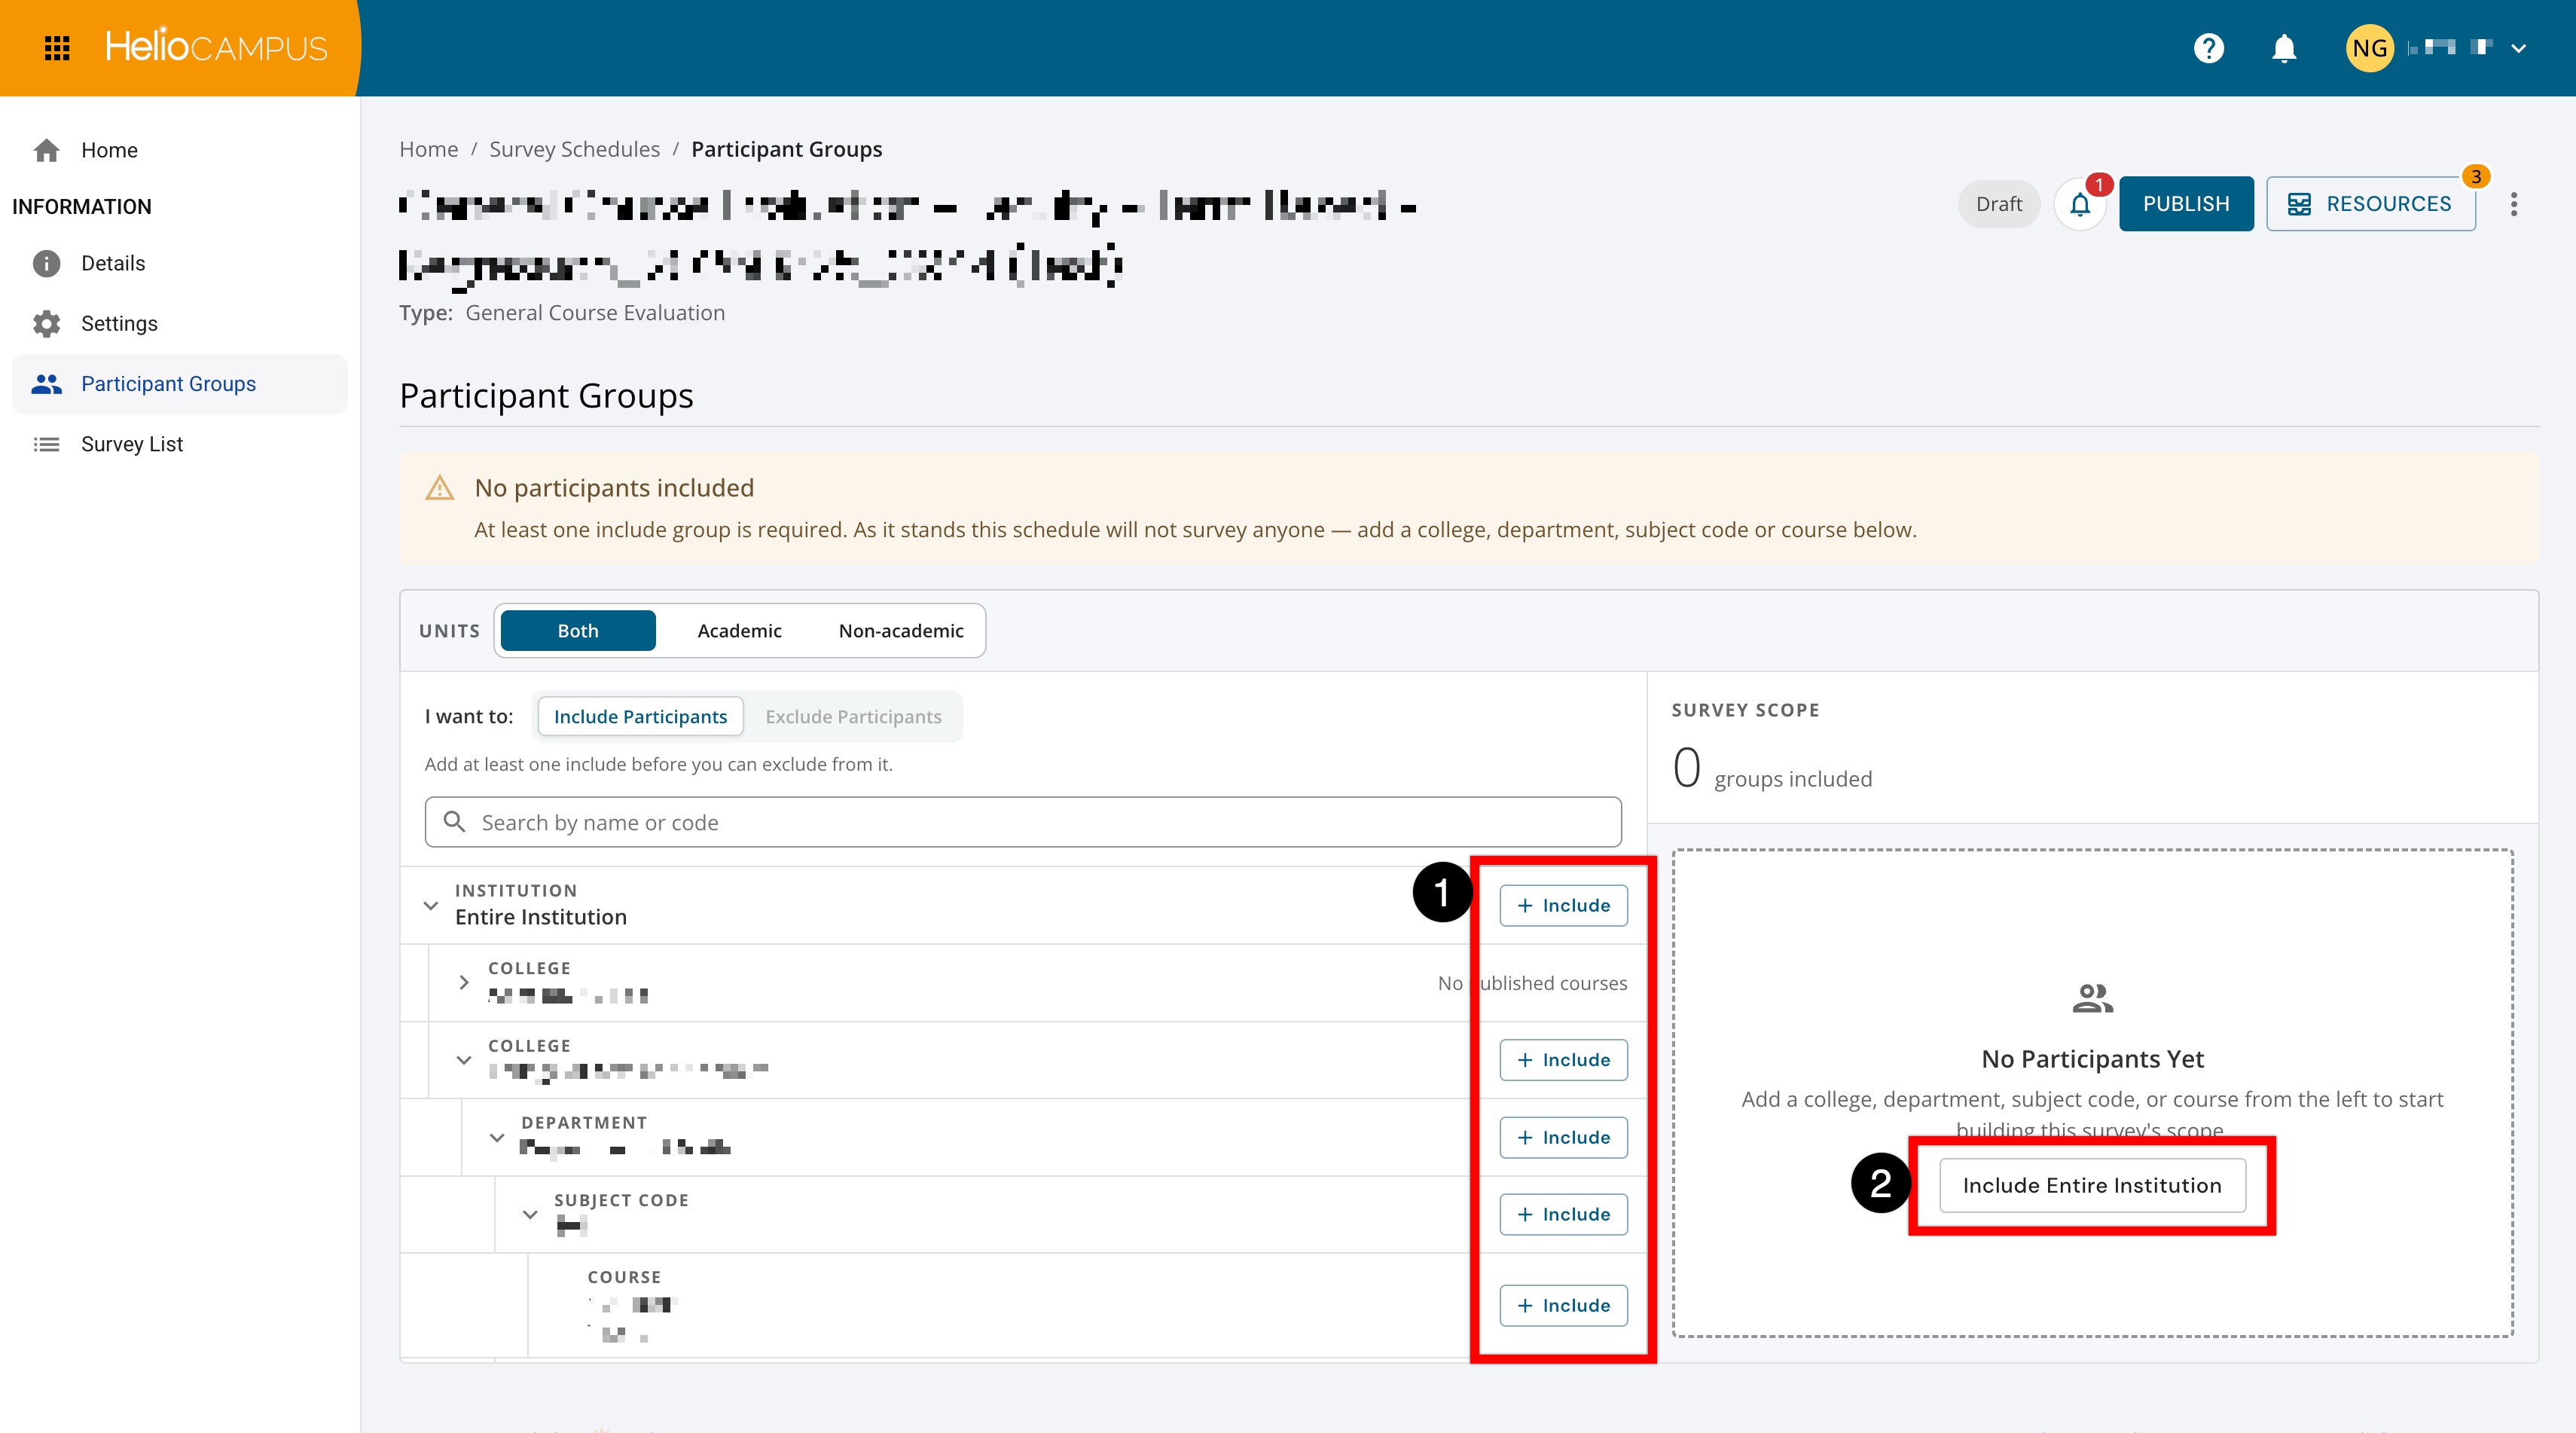Viewport: 2576px width, 1433px height.
Task: Open the RESOURCES button
Action: (2370, 204)
